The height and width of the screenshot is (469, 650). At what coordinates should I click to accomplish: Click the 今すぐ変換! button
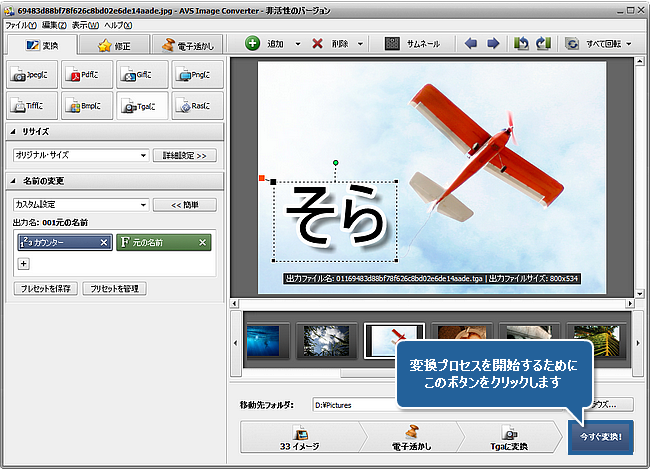[x=600, y=437]
